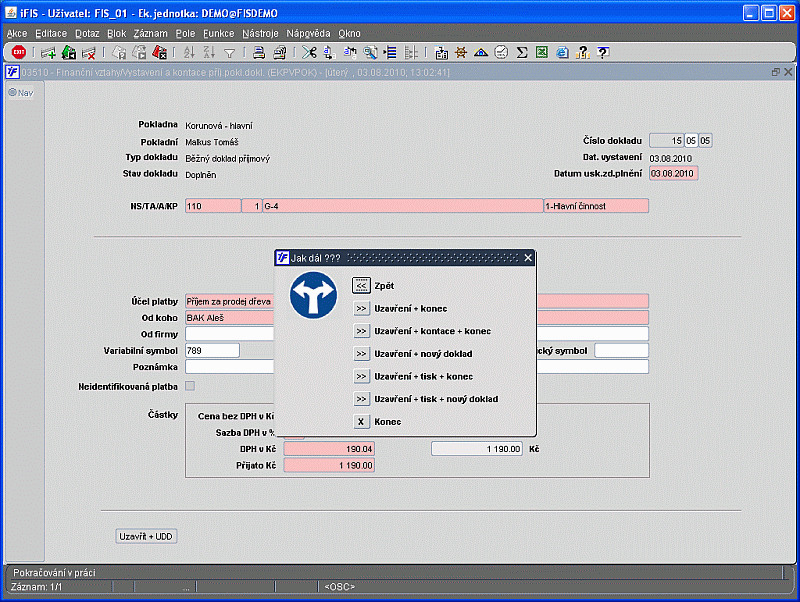Open the Nástroje menu
Screen dimensions: 800x602
(260, 33)
